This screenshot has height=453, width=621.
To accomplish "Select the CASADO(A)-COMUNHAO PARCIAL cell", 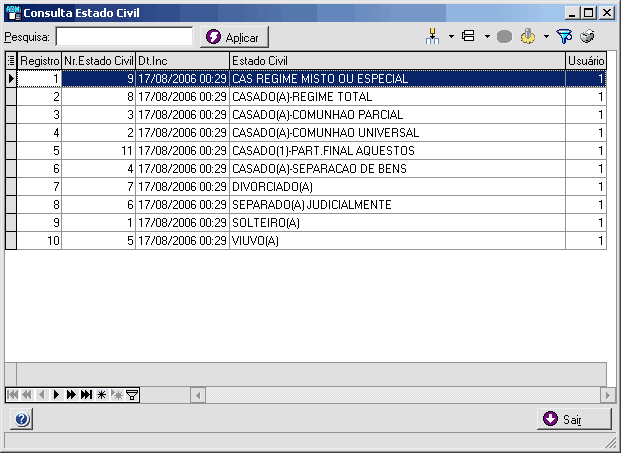I will click(398, 114).
